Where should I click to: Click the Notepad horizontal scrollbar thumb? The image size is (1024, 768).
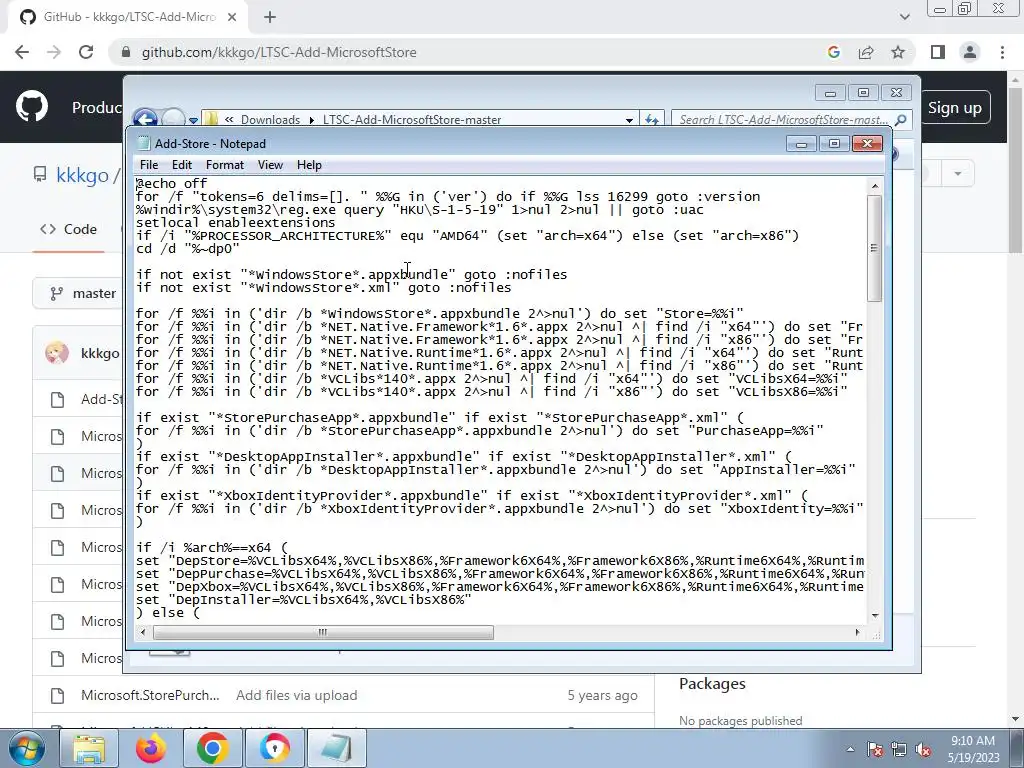coord(323,632)
